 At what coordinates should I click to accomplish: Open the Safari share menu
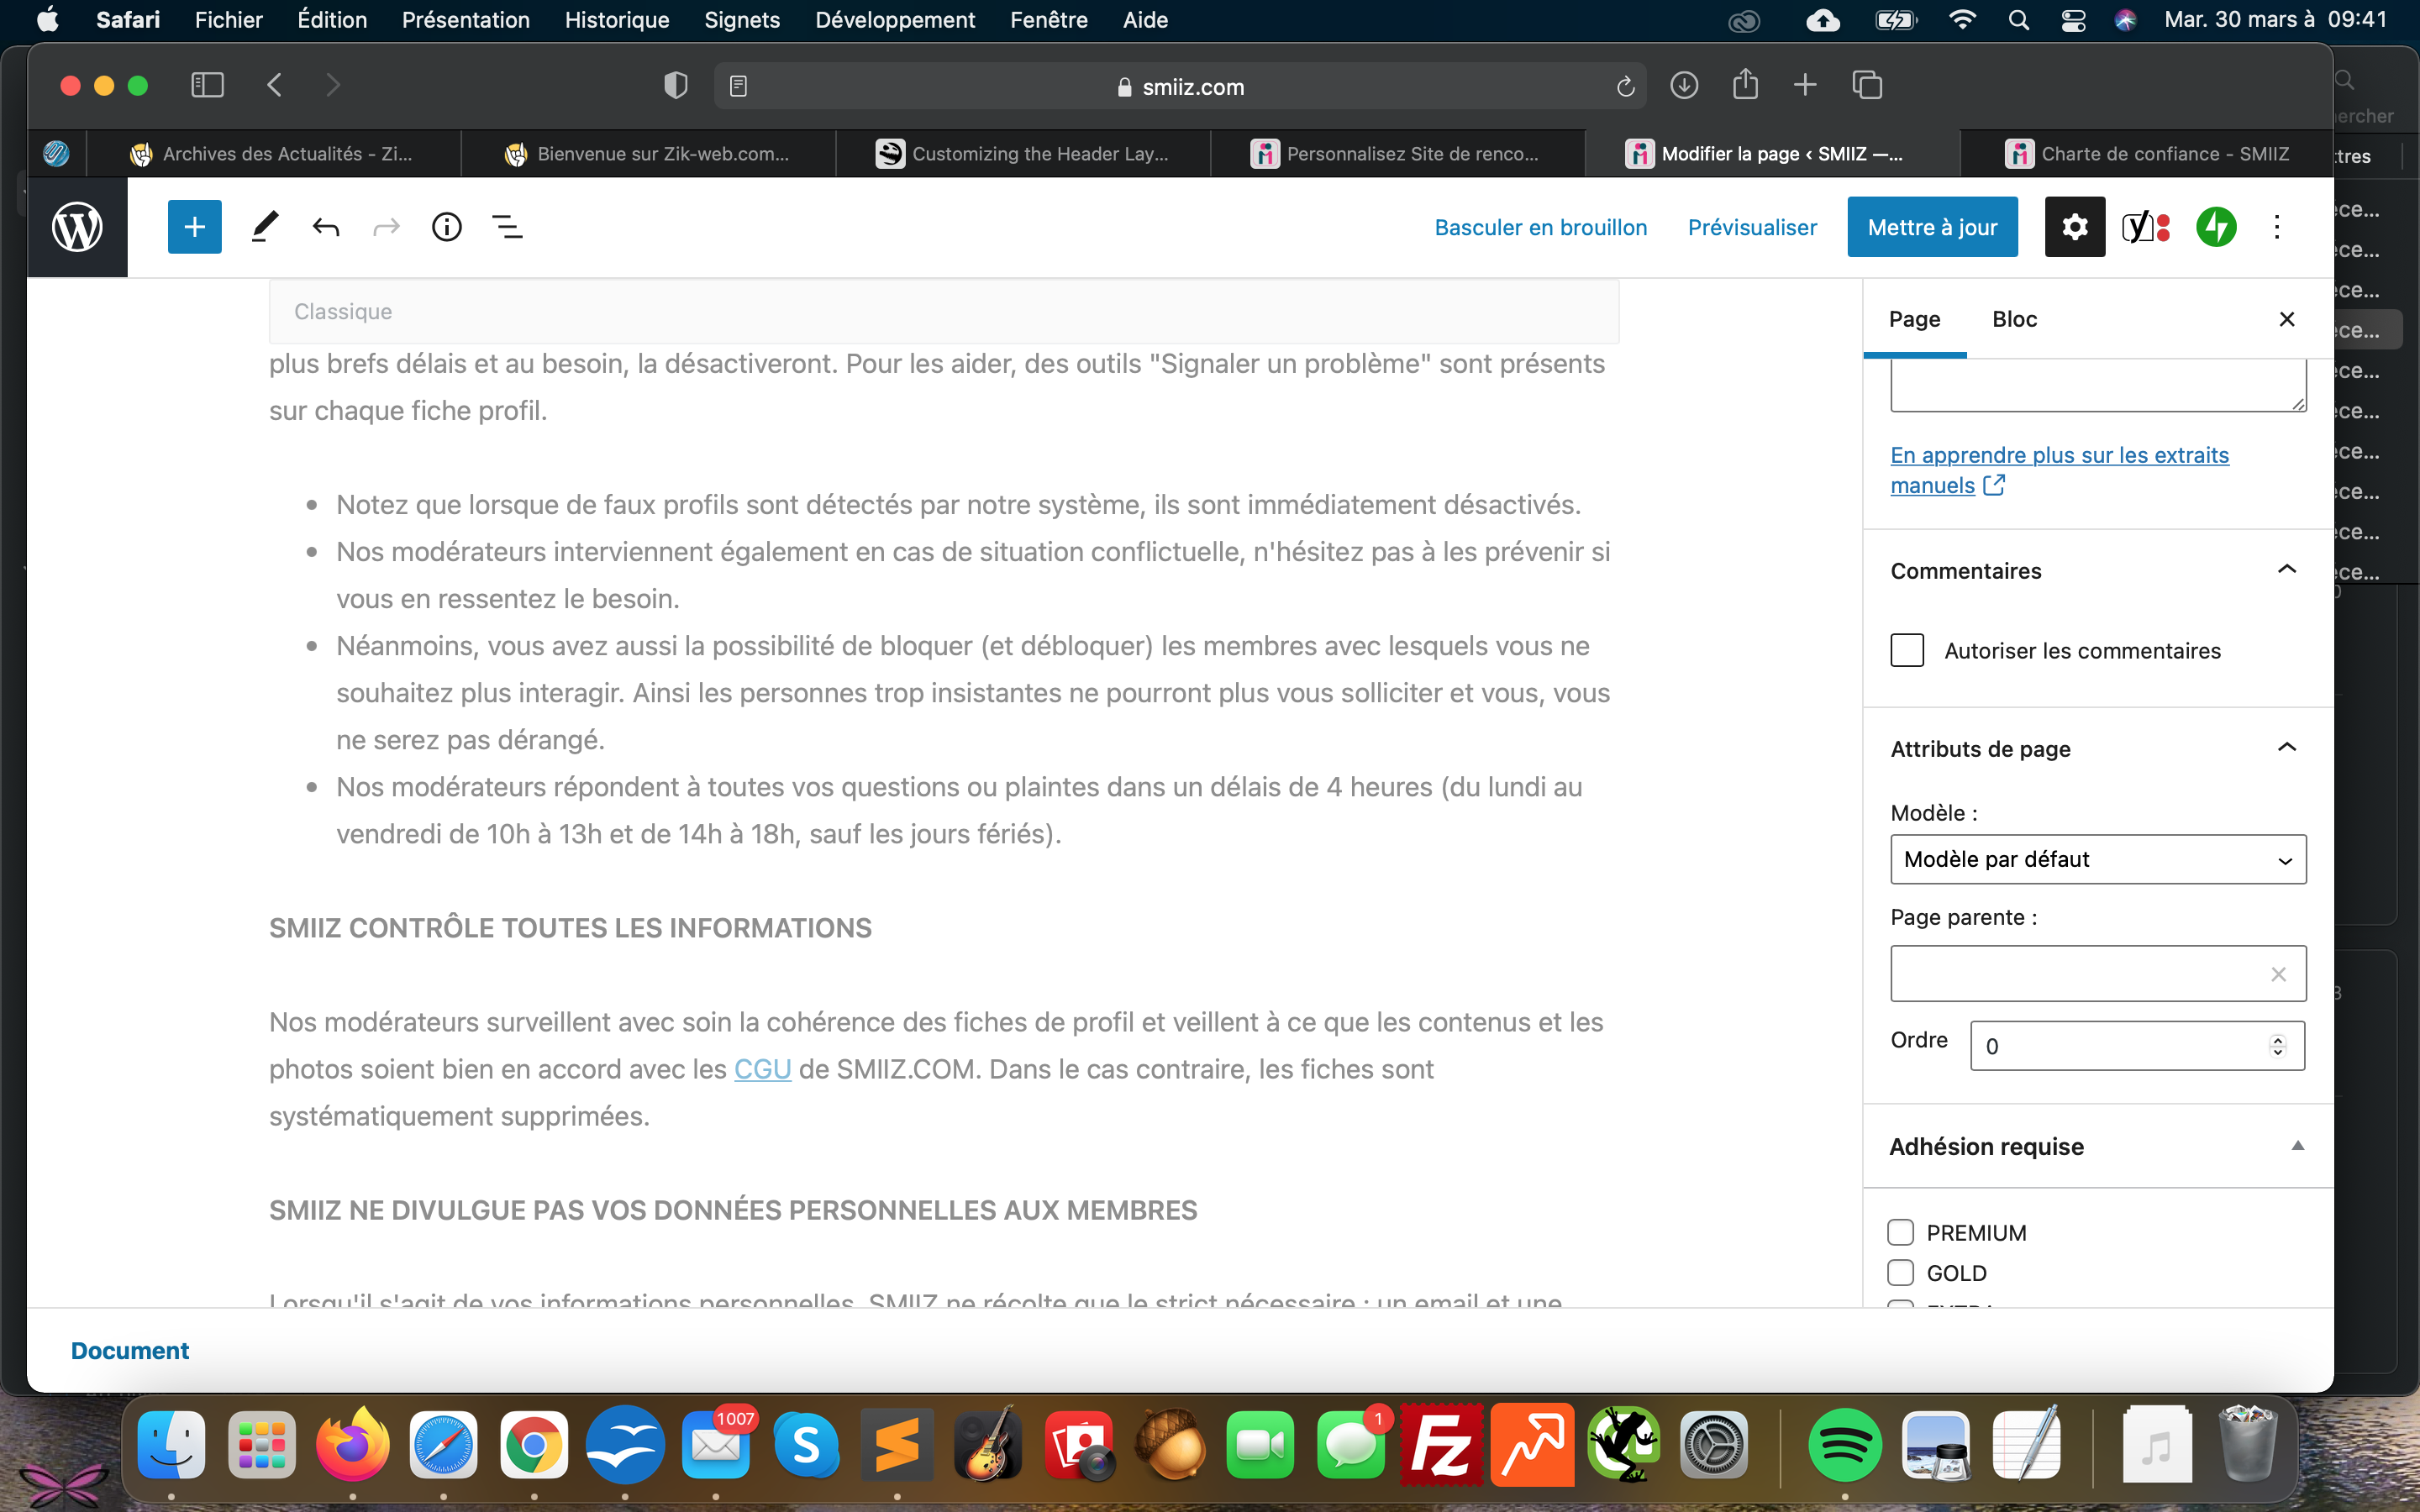1745,84
